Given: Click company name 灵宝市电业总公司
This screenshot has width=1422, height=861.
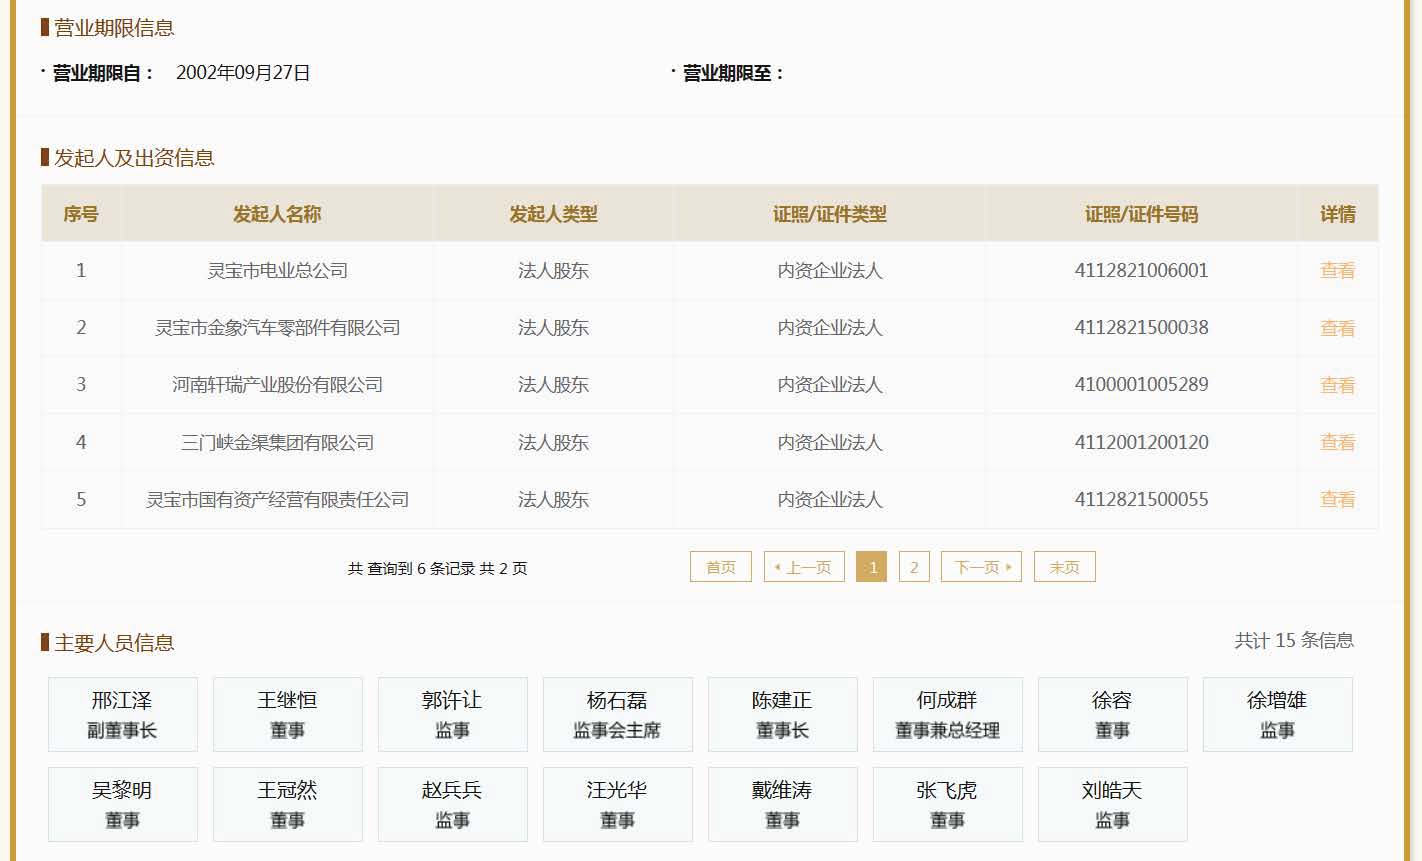Looking at the screenshot, I should pos(277,270).
